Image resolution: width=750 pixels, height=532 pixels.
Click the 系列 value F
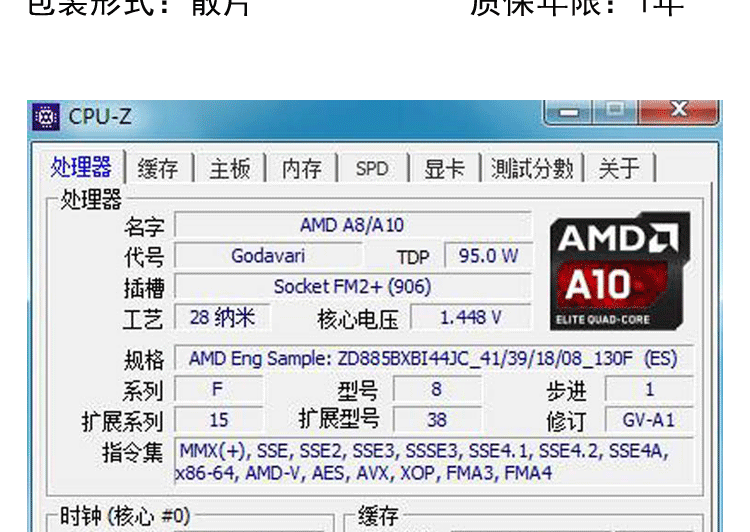click(x=219, y=389)
